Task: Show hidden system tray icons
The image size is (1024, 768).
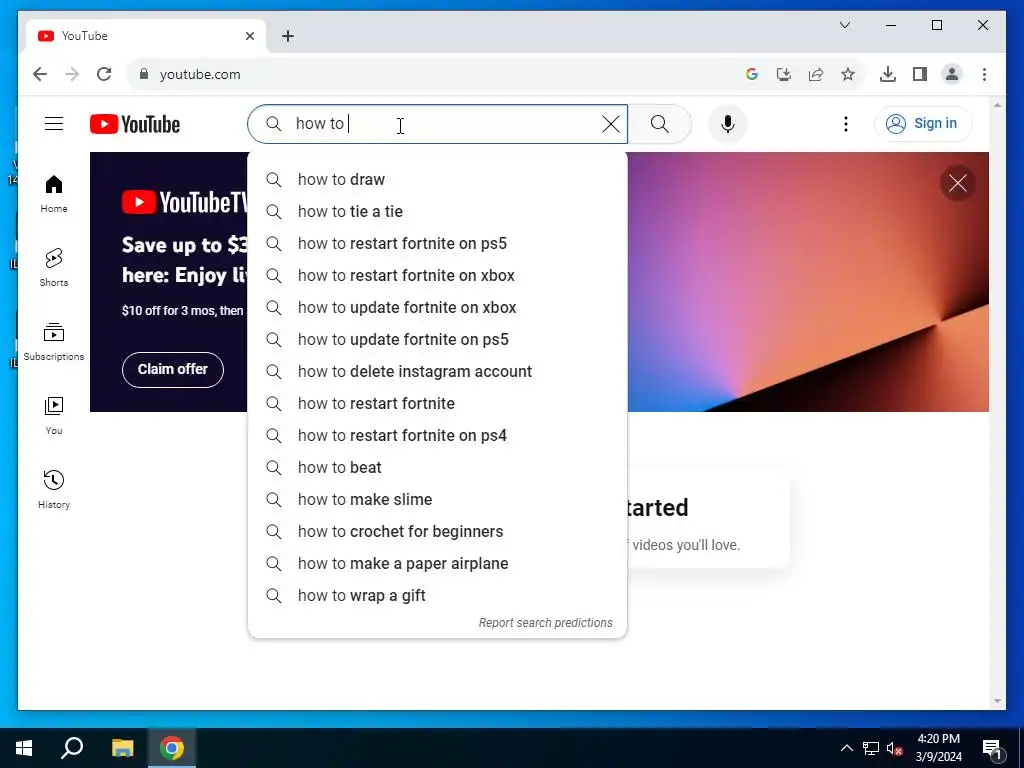Action: pyautogui.click(x=846, y=748)
